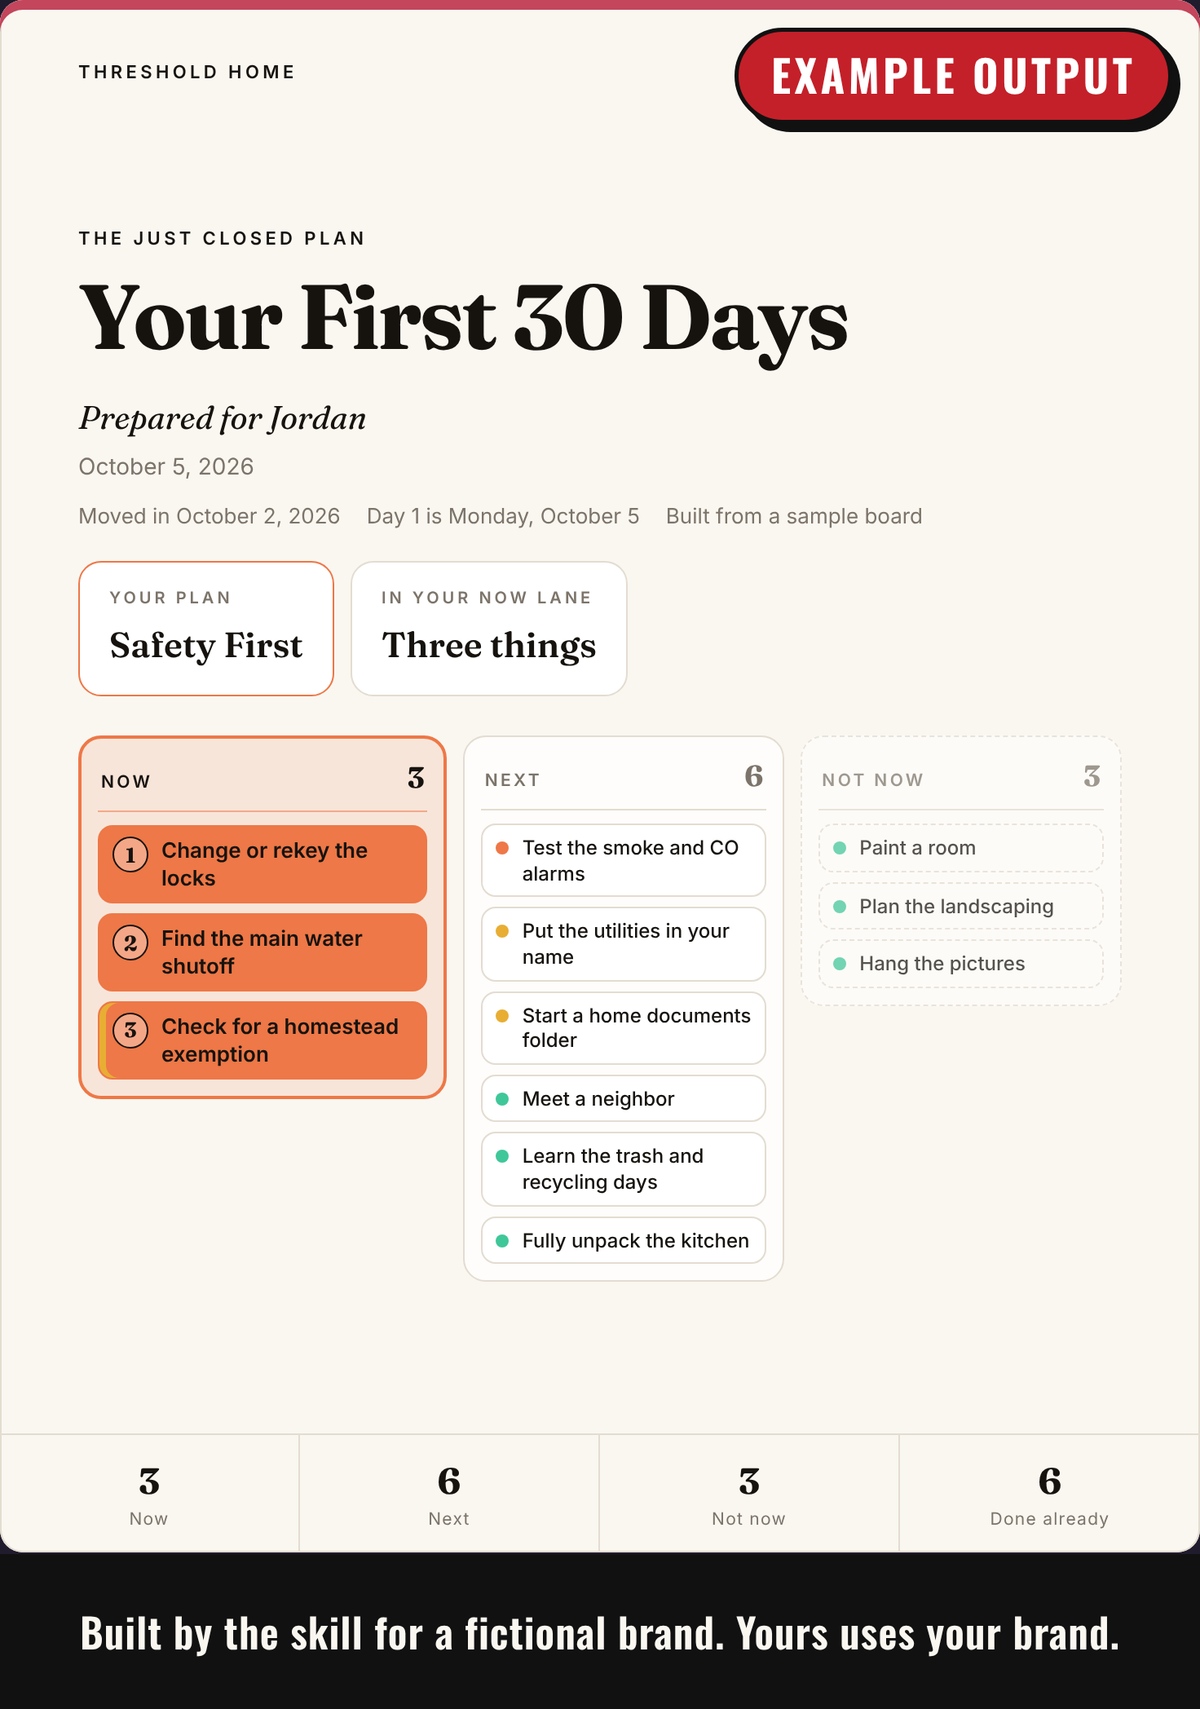Click the NEXT column header count
This screenshot has height=1709, width=1200.
click(x=754, y=776)
